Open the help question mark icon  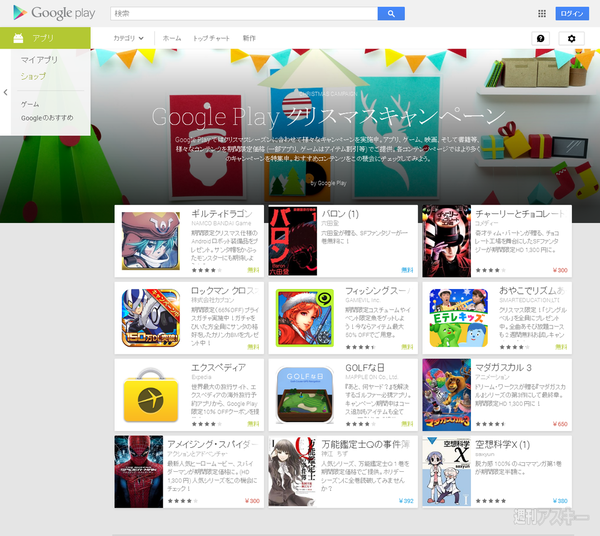[x=540, y=38]
